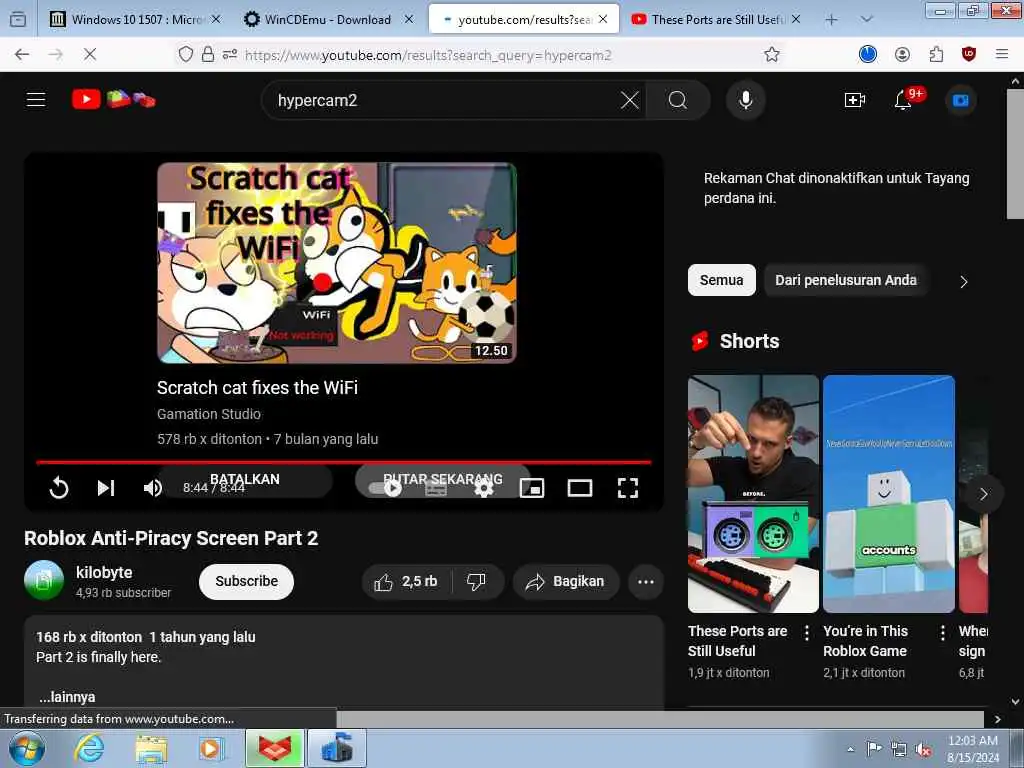The height and width of the screenshot is (768, 1024).
Task: Open the more actions three-dot button
Action: (x=646, y=581)
